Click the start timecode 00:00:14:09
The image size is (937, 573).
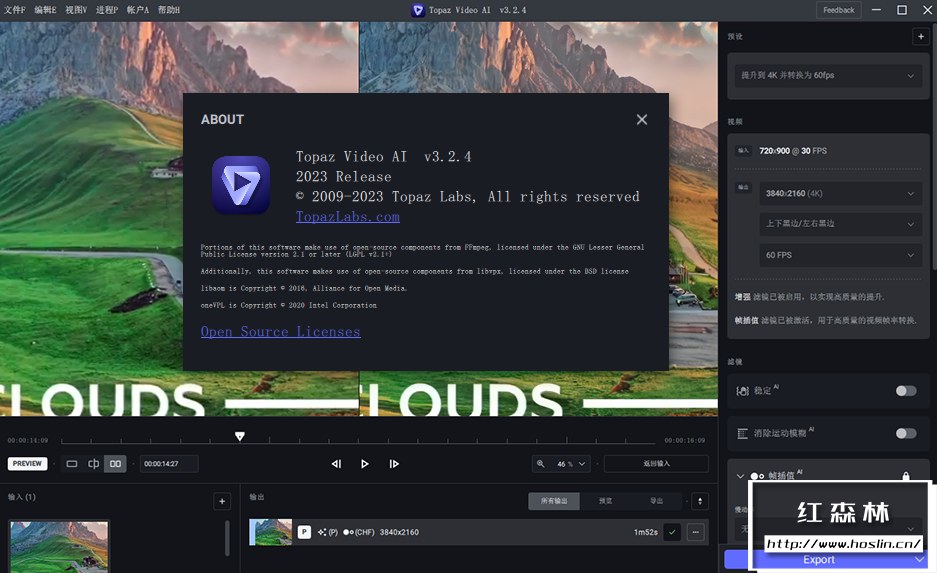coord(27,440)
